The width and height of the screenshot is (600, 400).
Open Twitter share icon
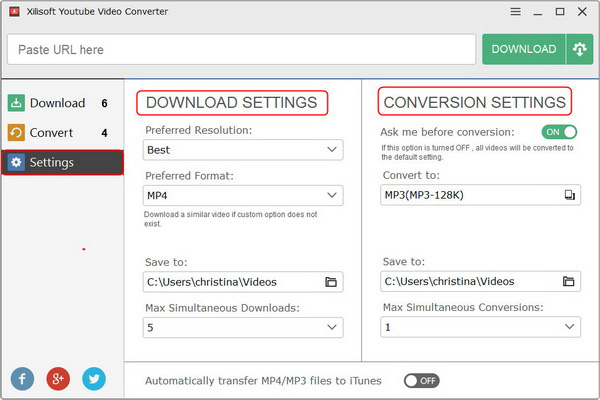tap(94, 379)
